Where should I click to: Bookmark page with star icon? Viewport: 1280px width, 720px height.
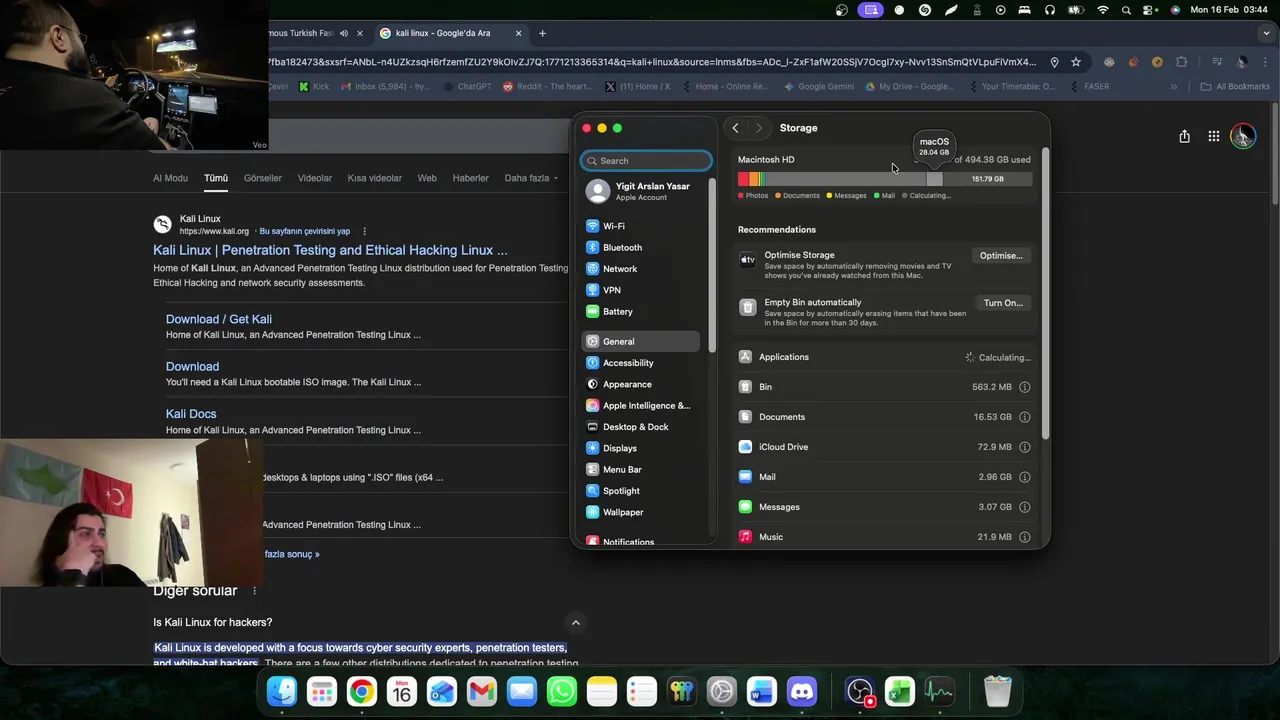(1076, 62)
